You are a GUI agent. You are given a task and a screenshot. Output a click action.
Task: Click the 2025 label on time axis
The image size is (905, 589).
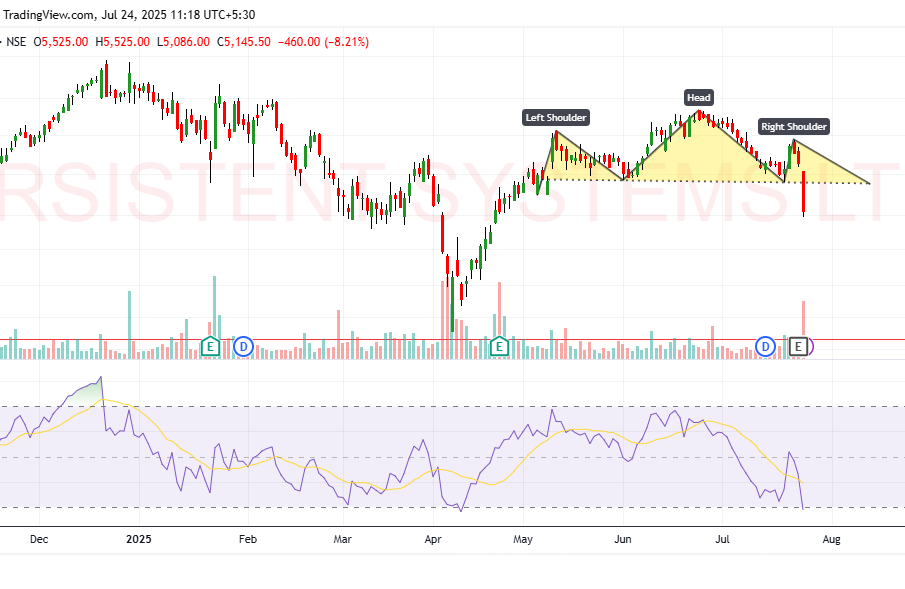(139, 539)
